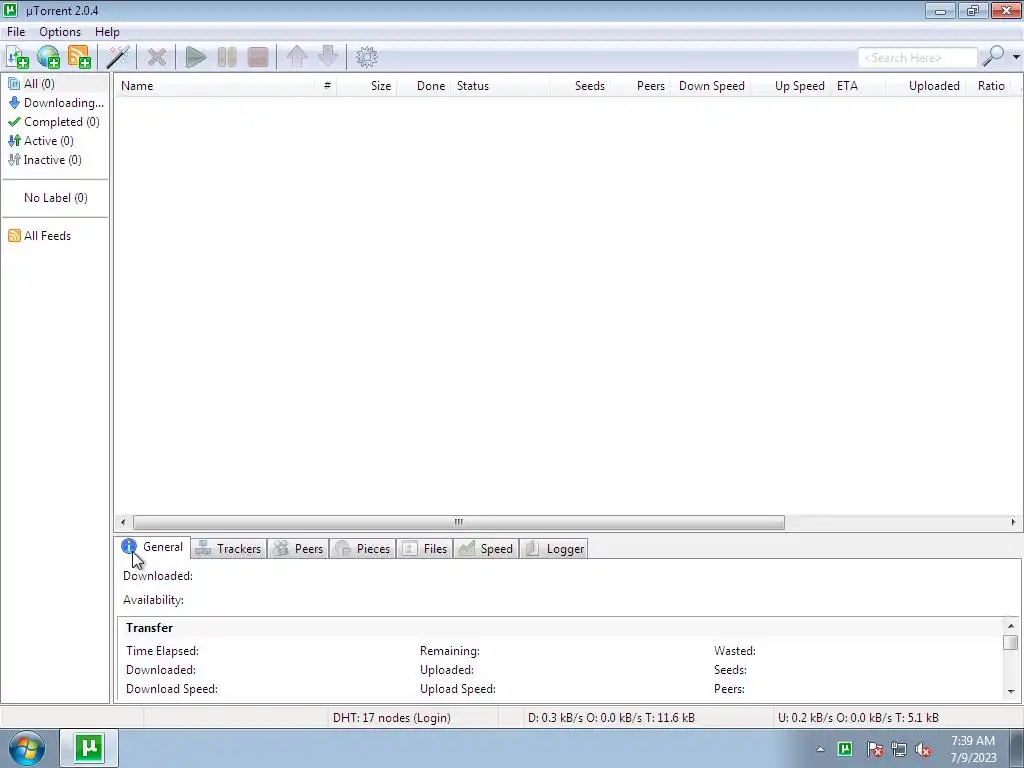Click the Move Up Queue arrow icon

click(x=297, y=57)
